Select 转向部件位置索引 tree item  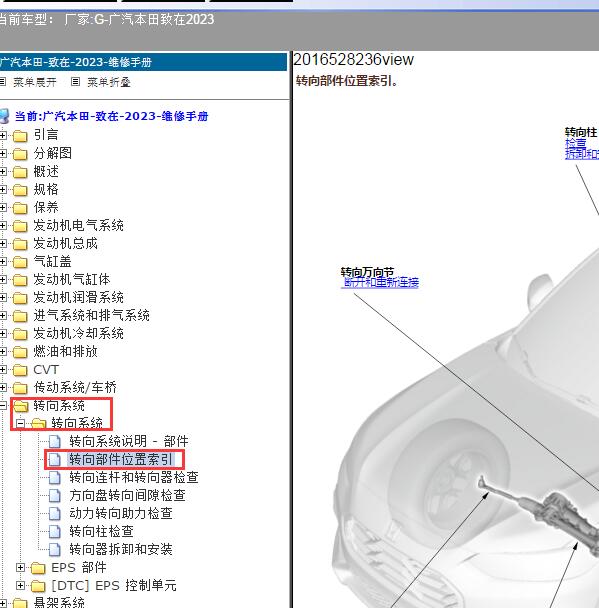click(121, 459)
